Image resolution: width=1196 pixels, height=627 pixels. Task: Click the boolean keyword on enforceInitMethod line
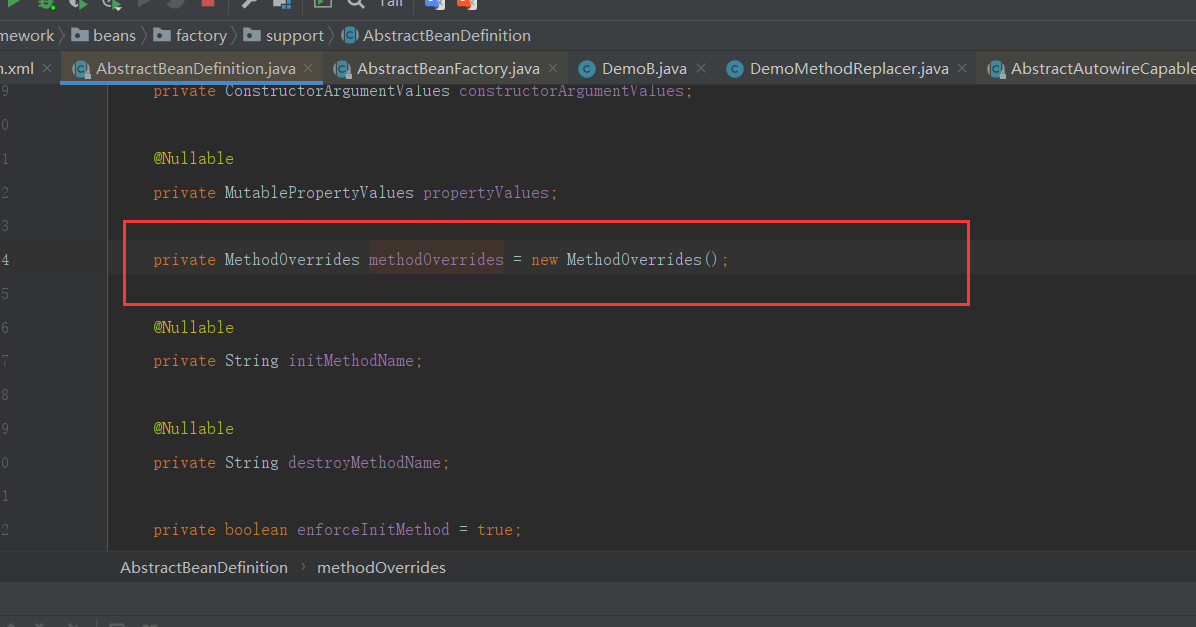tap(256, 529)
